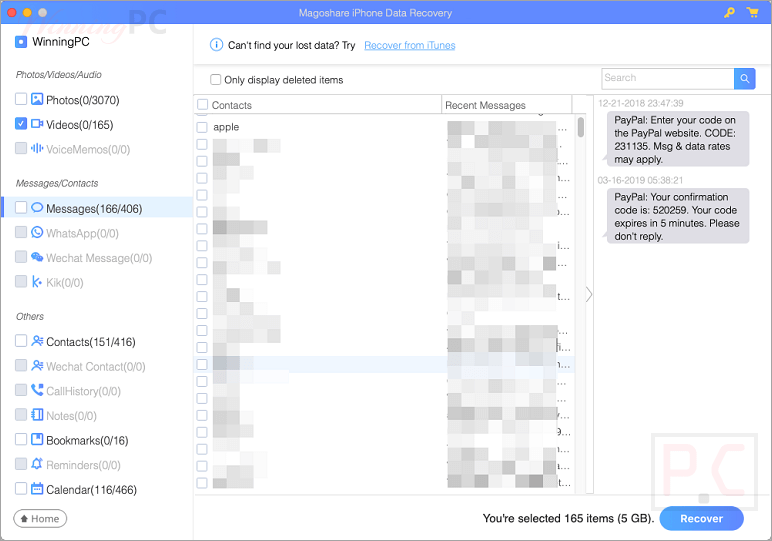Click the Messages speech bubble icon

coord(37,207)
